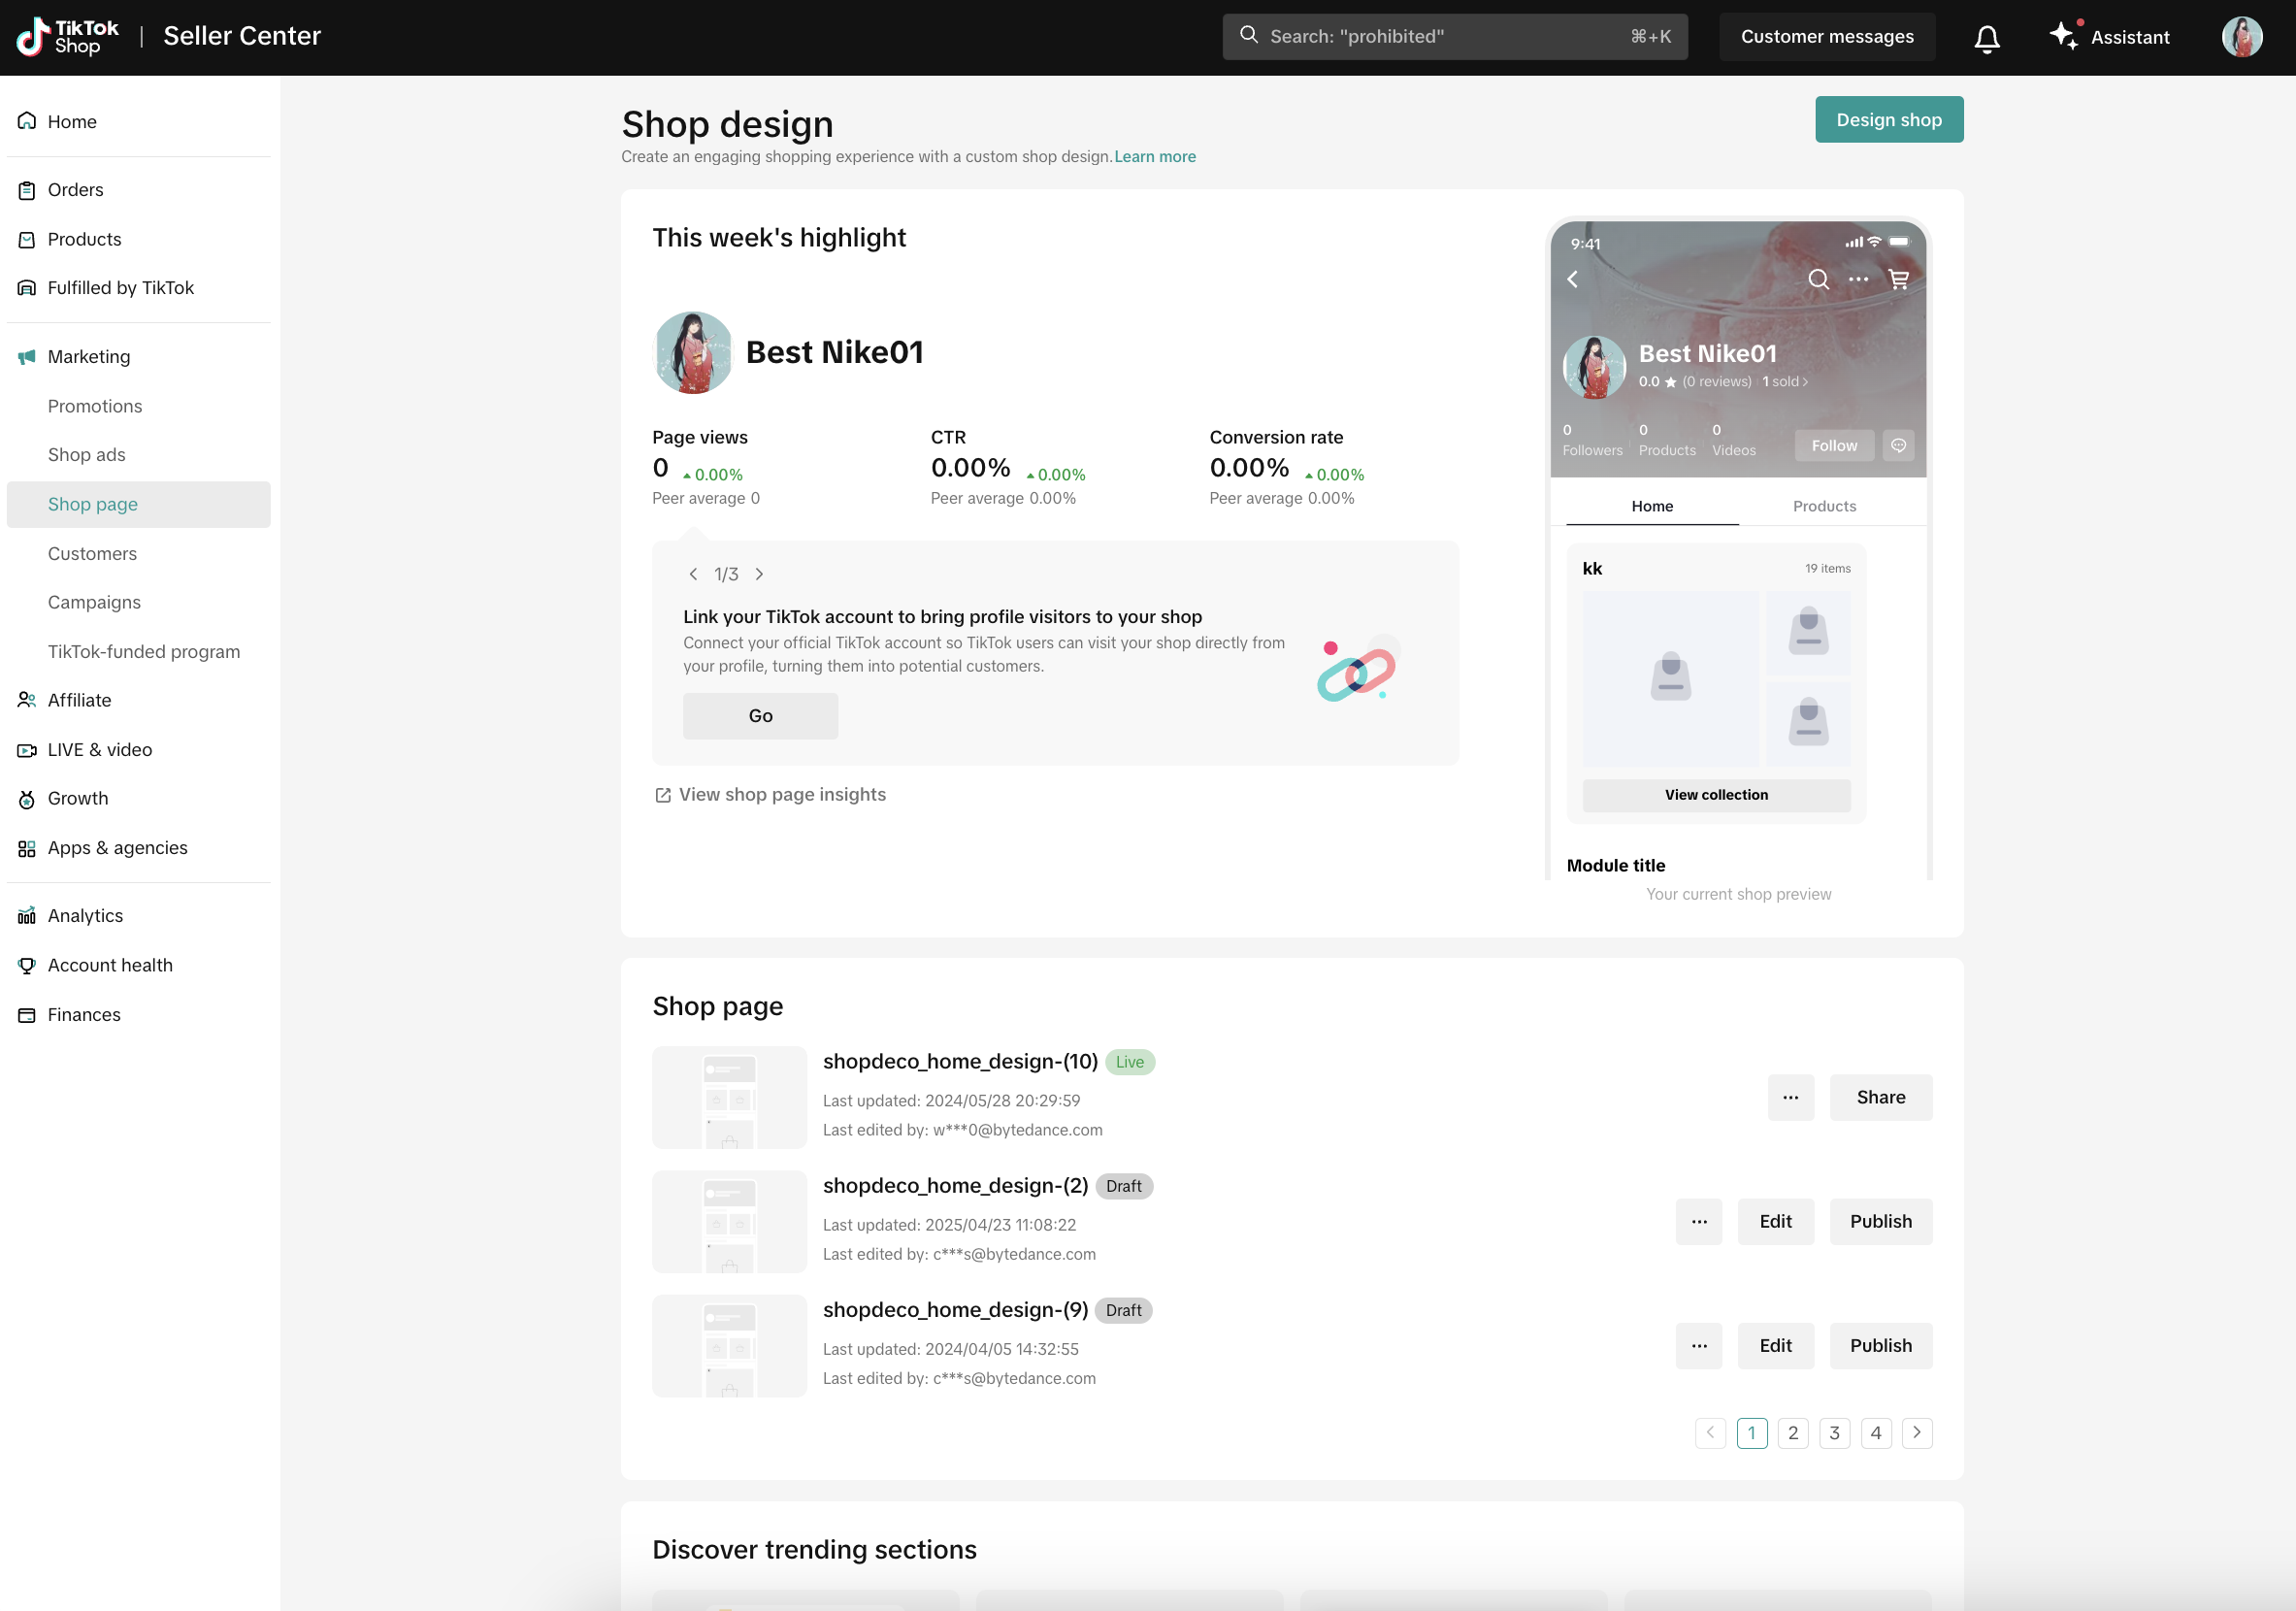The width and height of the screenshot is (2296, 1611).
Task: Click the profile avatar in header
Action: click(x=2241, y=37)
